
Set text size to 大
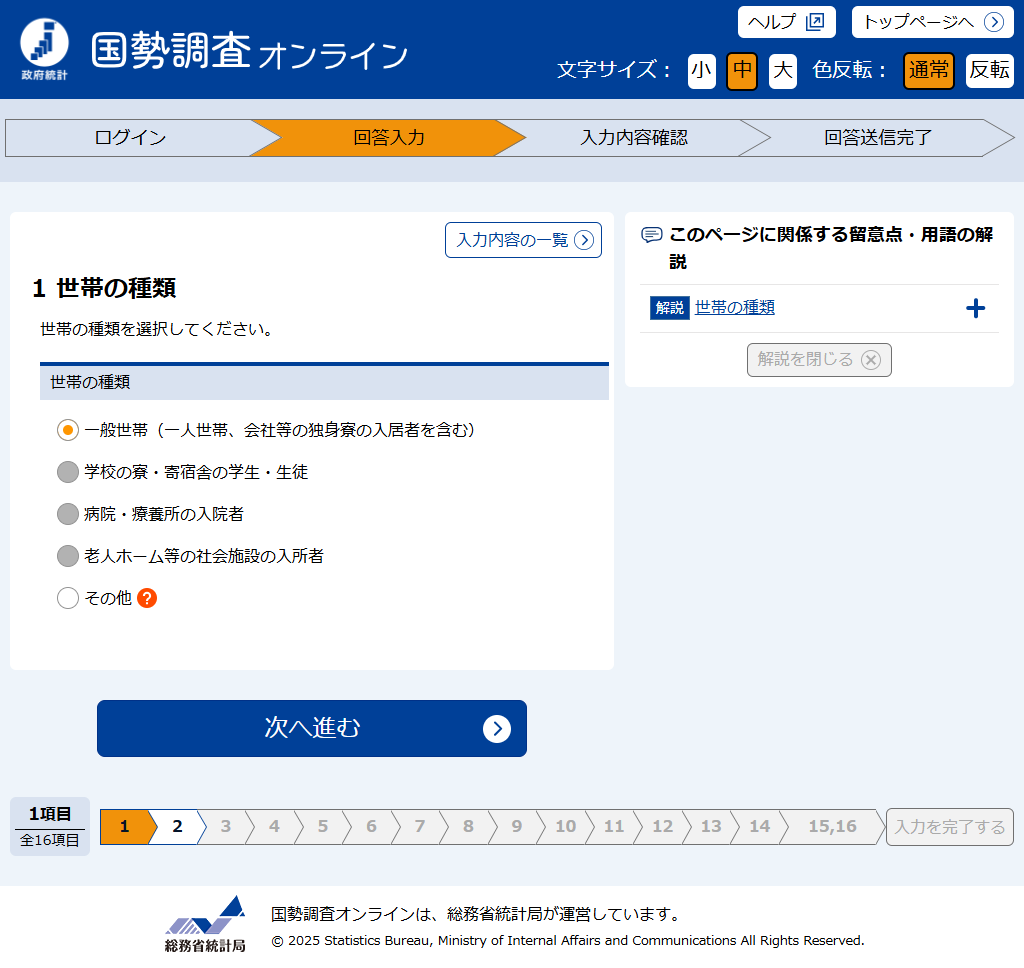[x=783, y=71]
